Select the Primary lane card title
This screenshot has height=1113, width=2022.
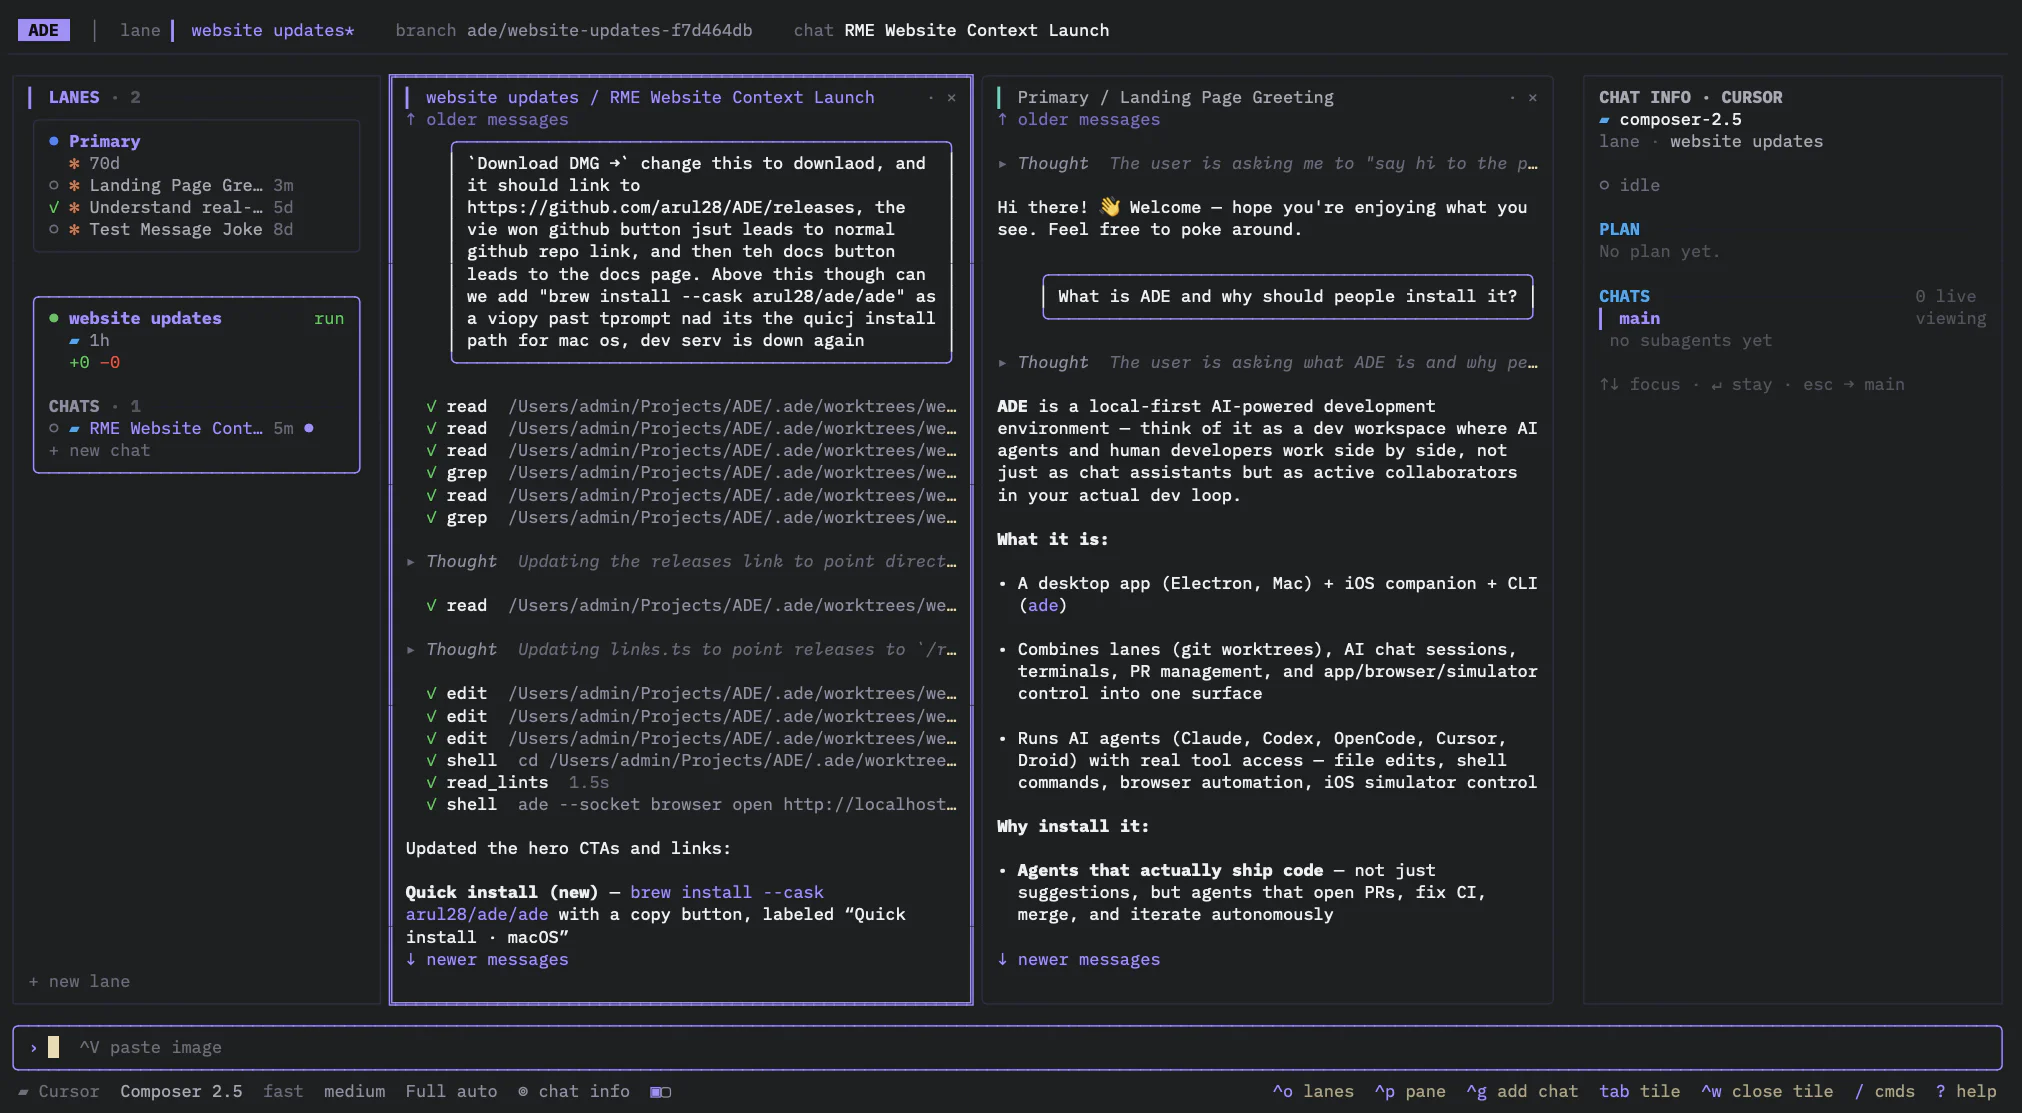(x=104, y=141)
